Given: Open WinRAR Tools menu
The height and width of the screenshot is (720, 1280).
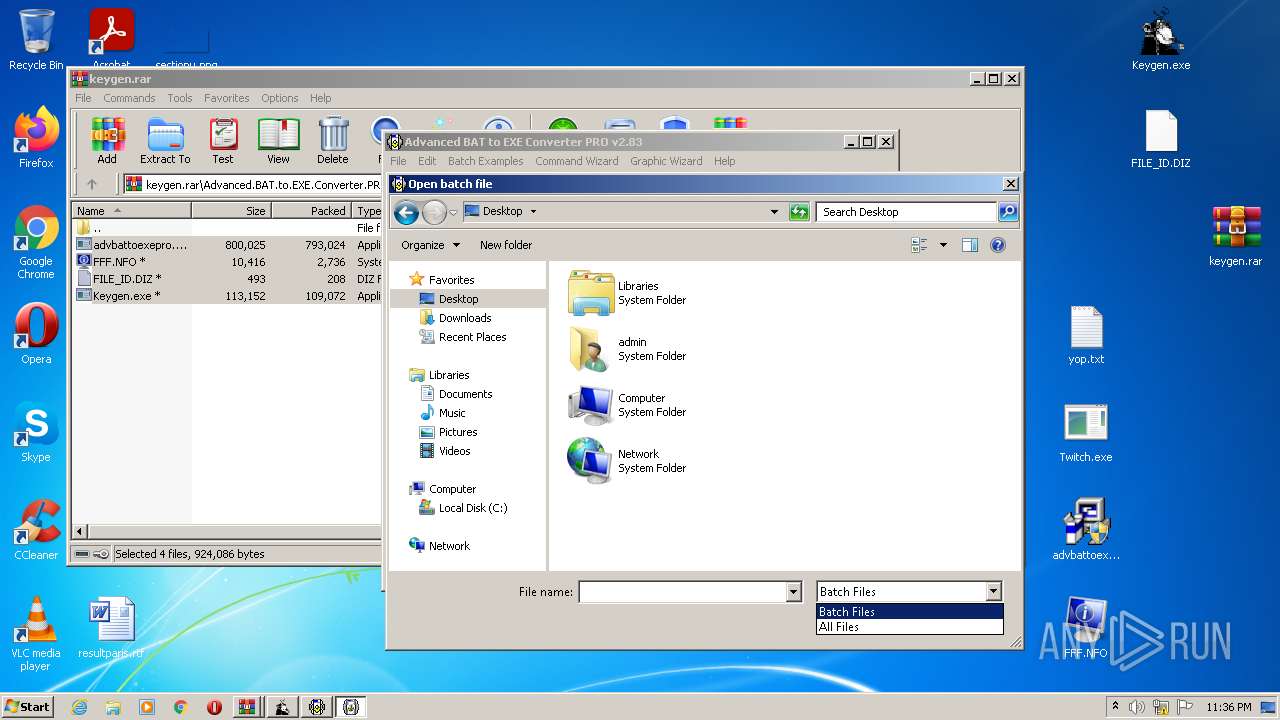Looking at the screenshot, I should pyautogui.click(x=180, y=98).
